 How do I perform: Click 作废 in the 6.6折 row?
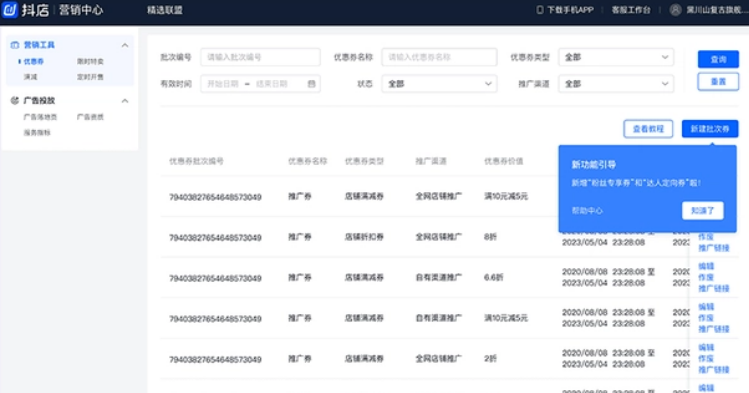(x=706, y=277)
